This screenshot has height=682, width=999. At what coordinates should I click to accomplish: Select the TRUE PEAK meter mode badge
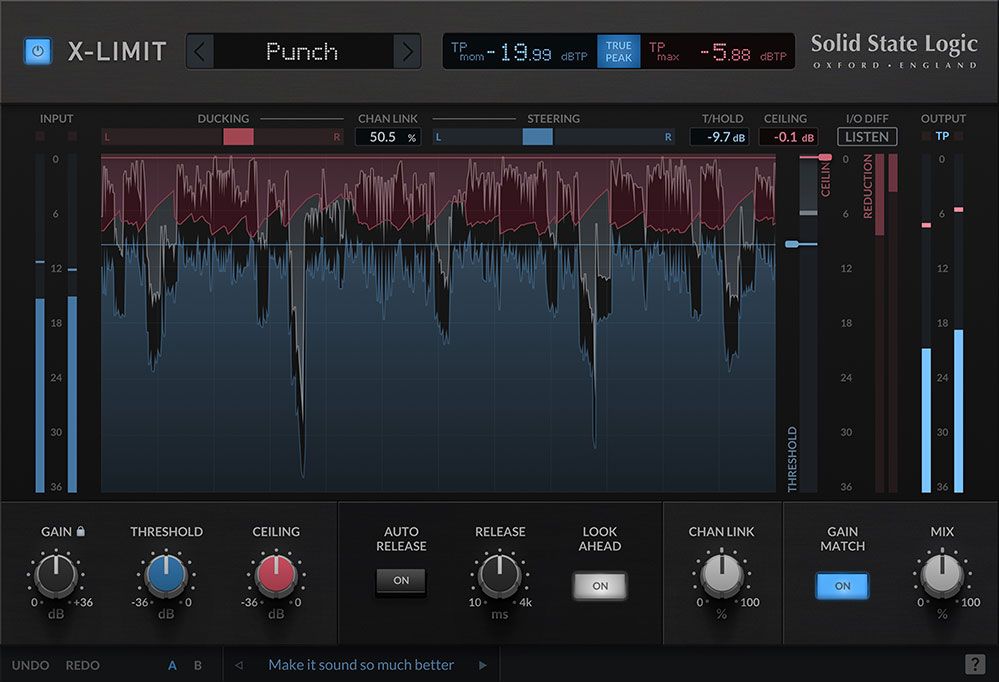point(618,51)
